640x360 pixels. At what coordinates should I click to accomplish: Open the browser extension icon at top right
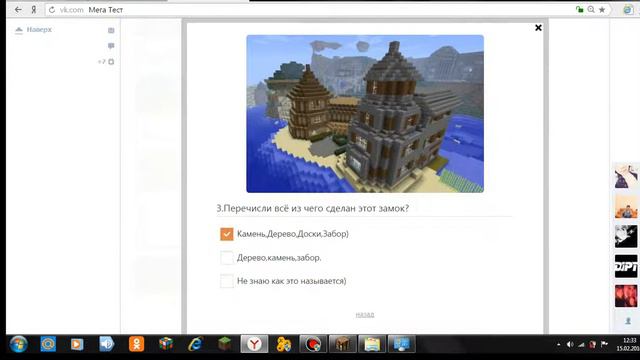click(628, 10)
